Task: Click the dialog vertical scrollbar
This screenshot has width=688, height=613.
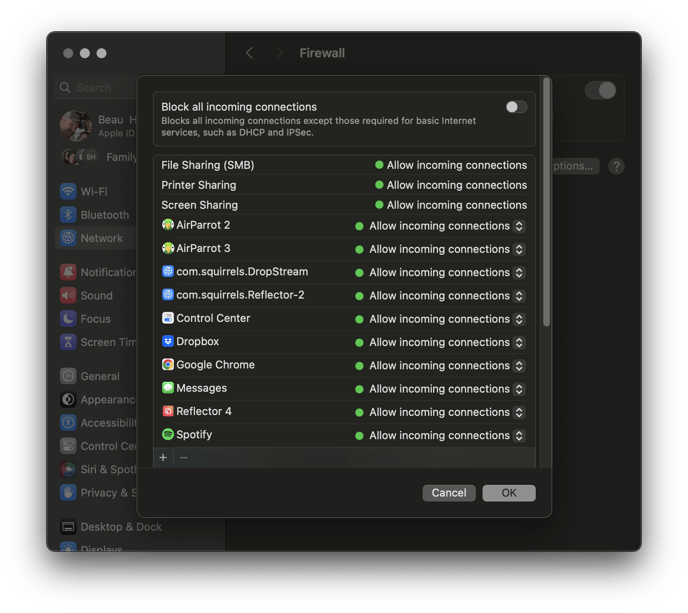Action: click(546, 202)
